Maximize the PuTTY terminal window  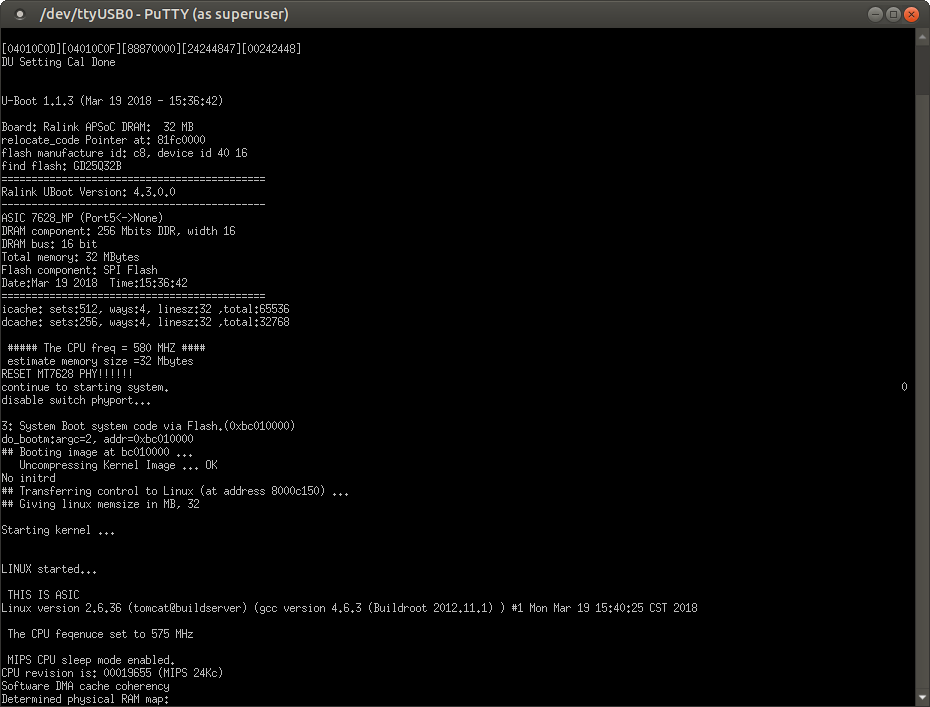pos(891,14)
